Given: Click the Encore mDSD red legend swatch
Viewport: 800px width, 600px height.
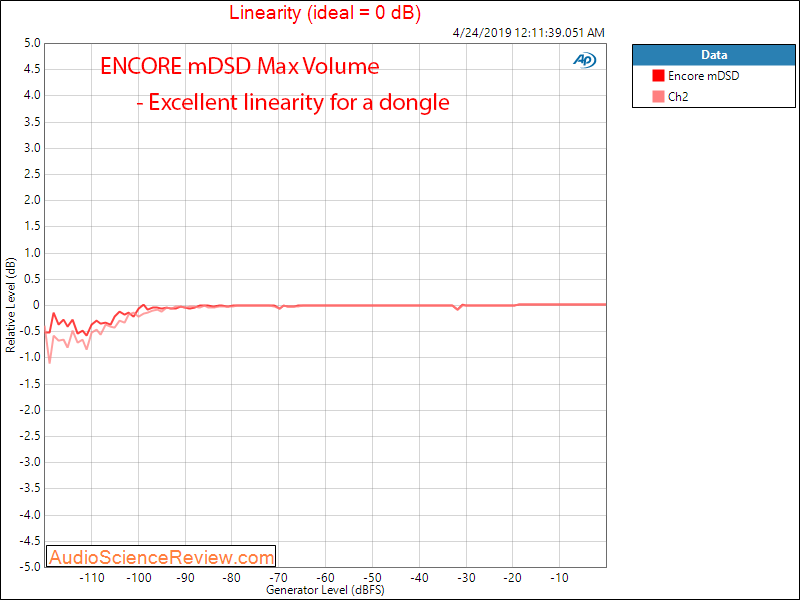Looking at the screenshot, I should click(x=658, y=76).
